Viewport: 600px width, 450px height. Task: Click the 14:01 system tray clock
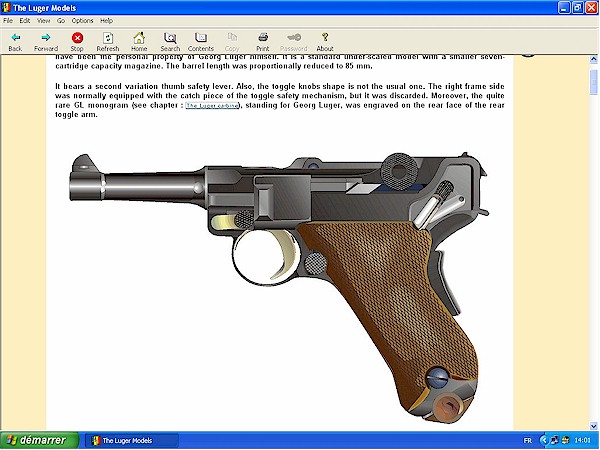coord(582,440)
